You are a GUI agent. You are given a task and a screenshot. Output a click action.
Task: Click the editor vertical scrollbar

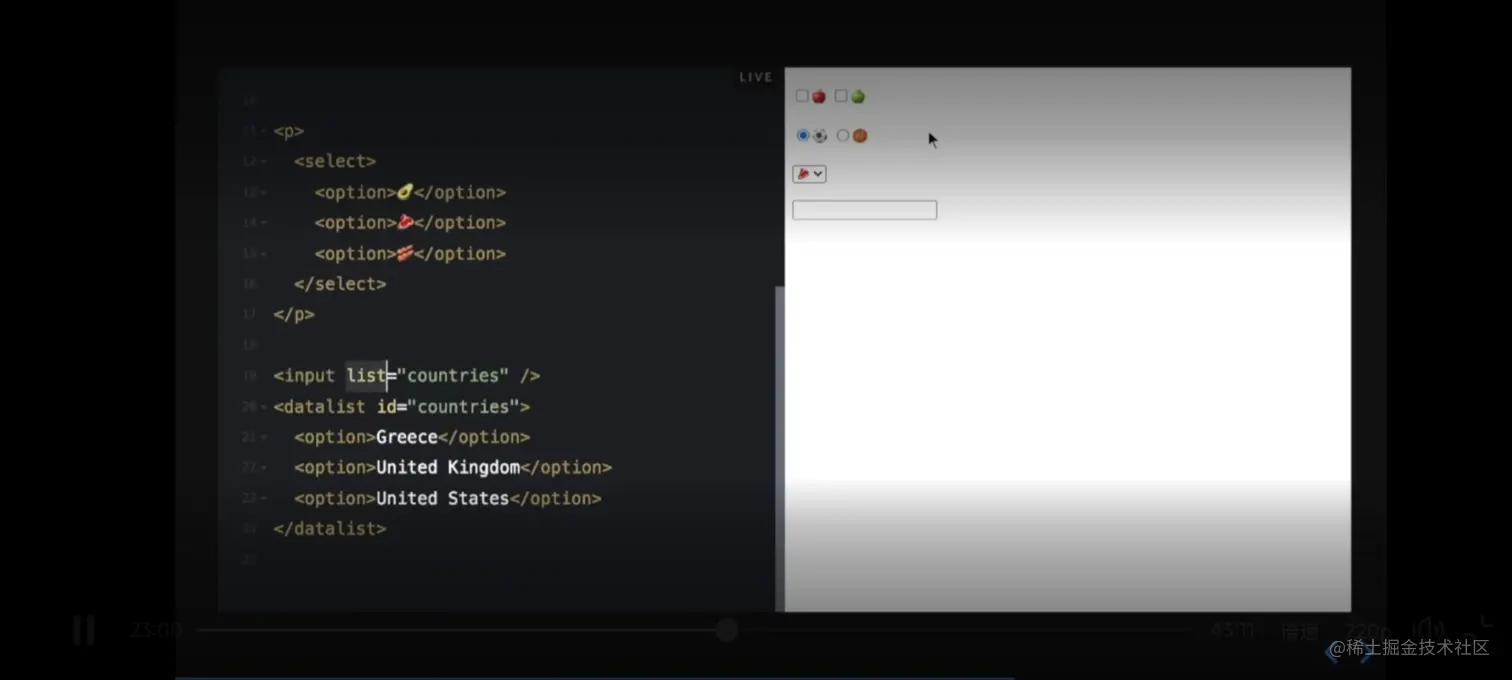(779, 448)
